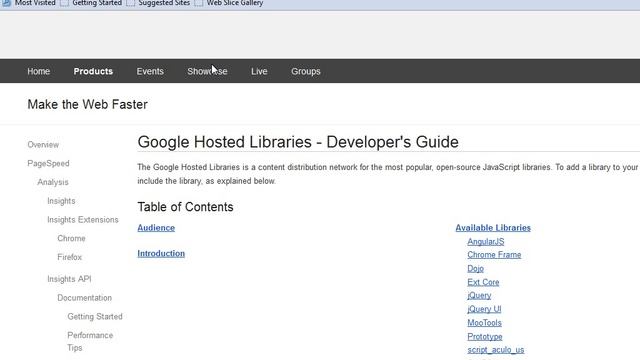The height and width of the screenshot is (360, 640).
Task: Open PageSpeed in the sidebar
Action: click(x=48, y=163)
